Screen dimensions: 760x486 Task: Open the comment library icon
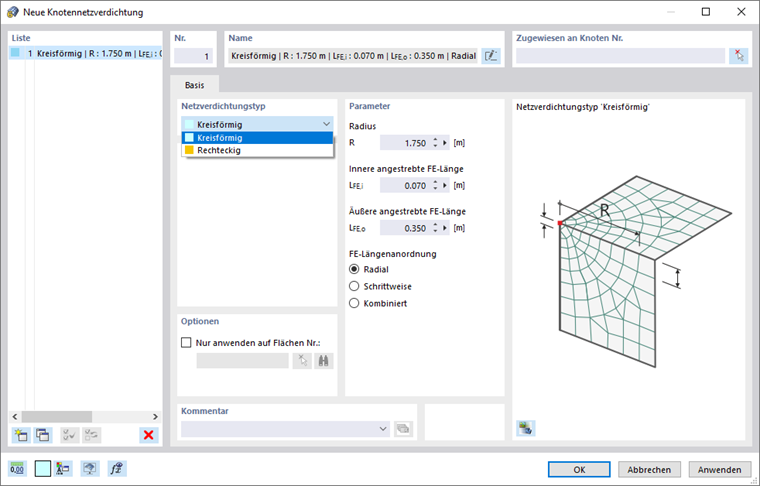403,429
